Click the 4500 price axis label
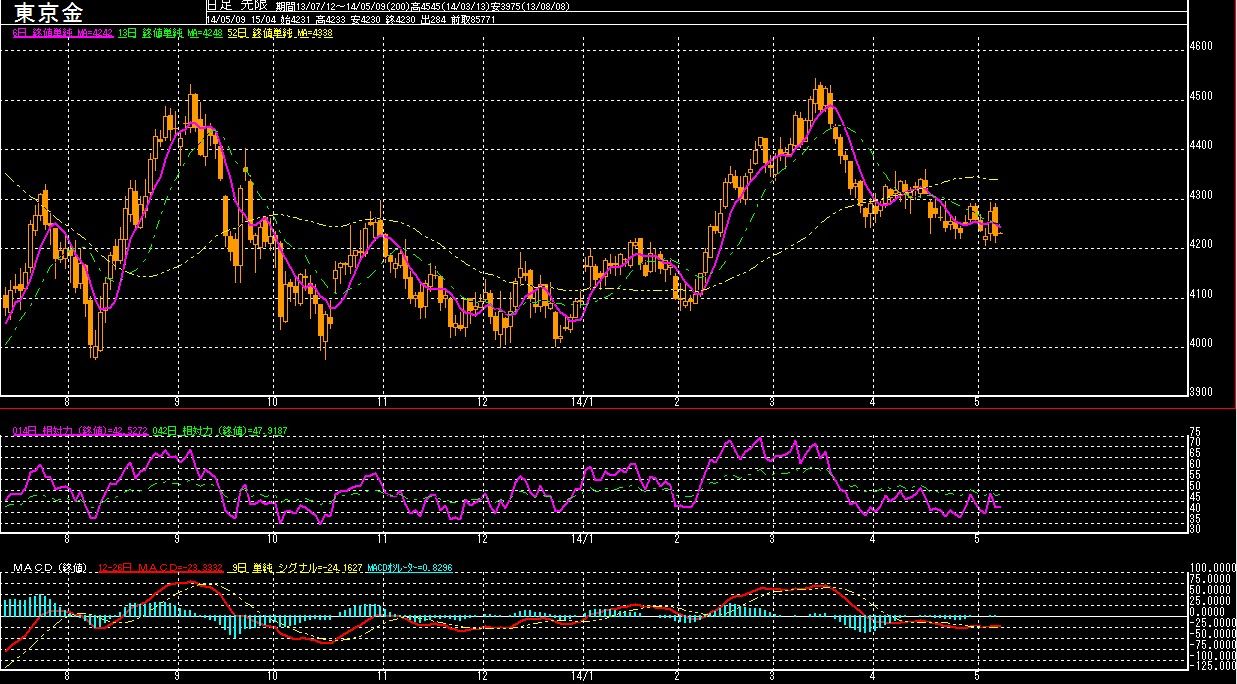The width and height of the screenshot is (1237, 684). (x=1202, y=96)
